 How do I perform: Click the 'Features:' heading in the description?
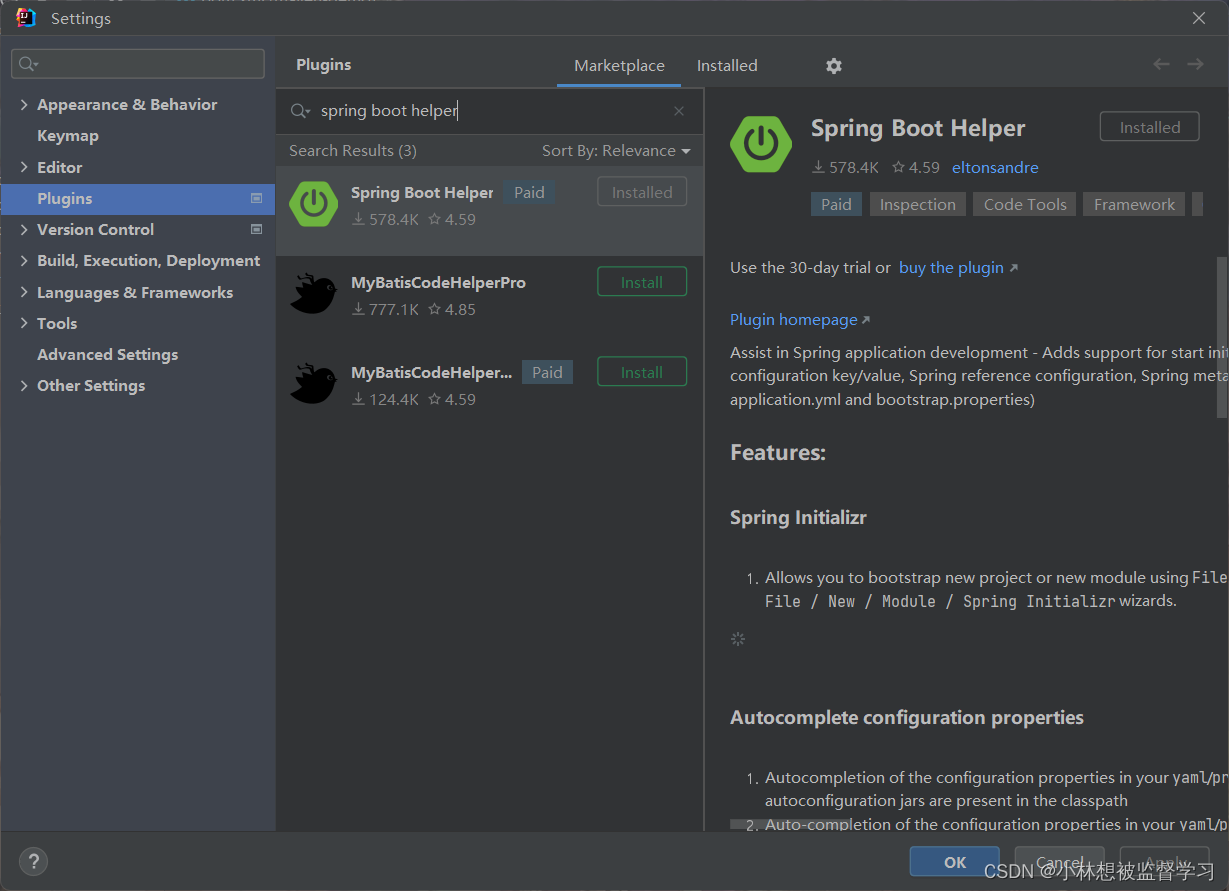778,452
